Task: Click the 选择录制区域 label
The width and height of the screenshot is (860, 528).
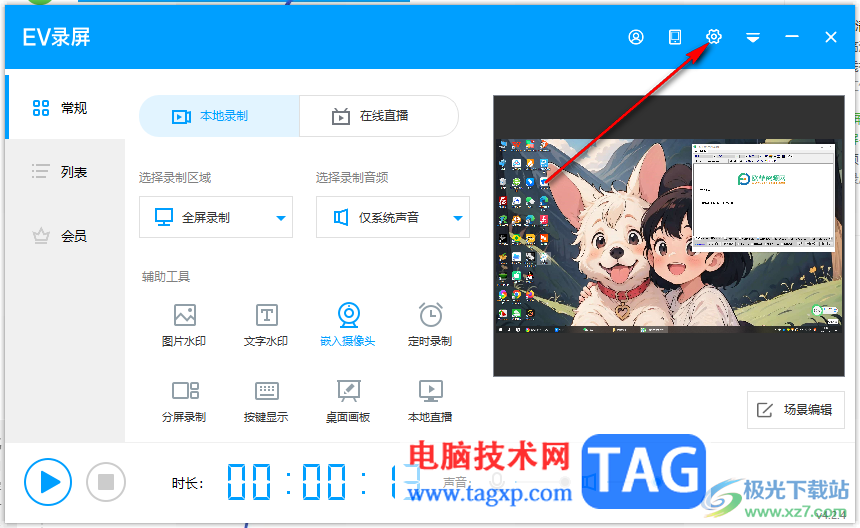Action: (x=175, y=178)
